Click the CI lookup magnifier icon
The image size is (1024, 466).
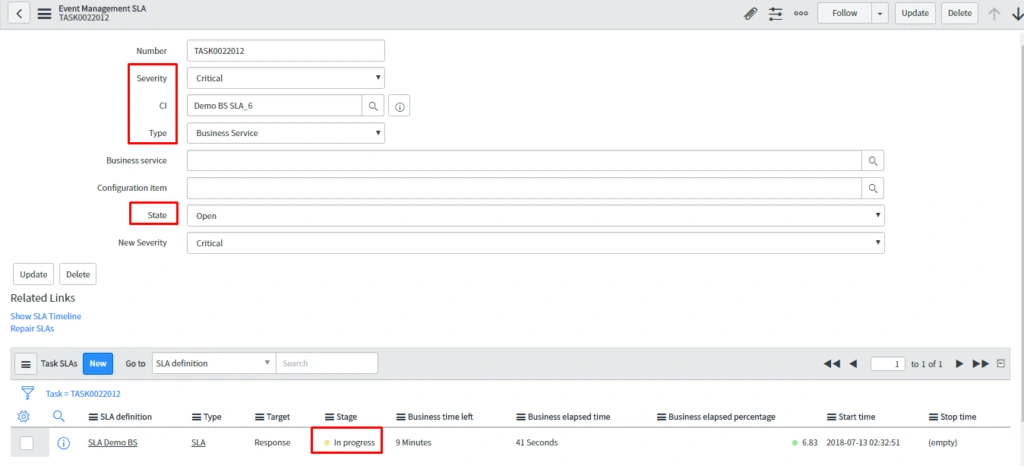pyautogui.click(x=372, y=105)
